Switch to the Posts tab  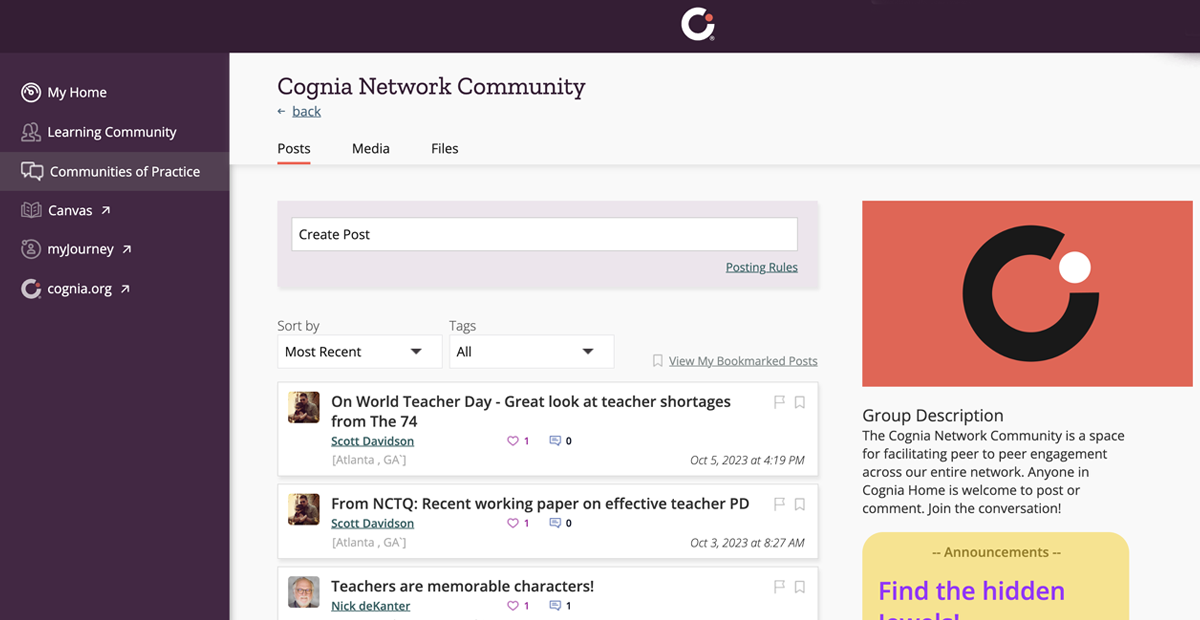click(x=294, y=148)
